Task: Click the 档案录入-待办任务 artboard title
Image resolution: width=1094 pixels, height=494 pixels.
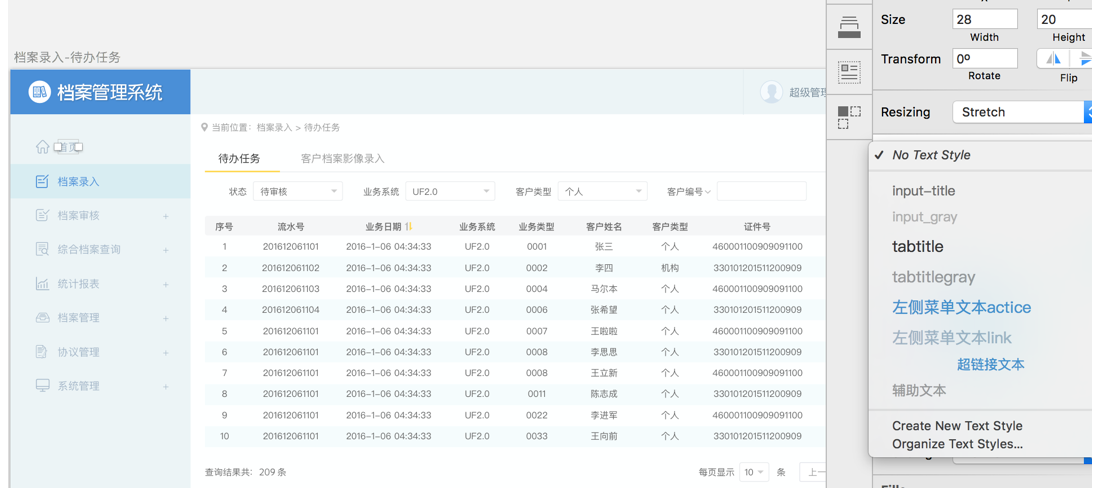Action: [67, 57]
